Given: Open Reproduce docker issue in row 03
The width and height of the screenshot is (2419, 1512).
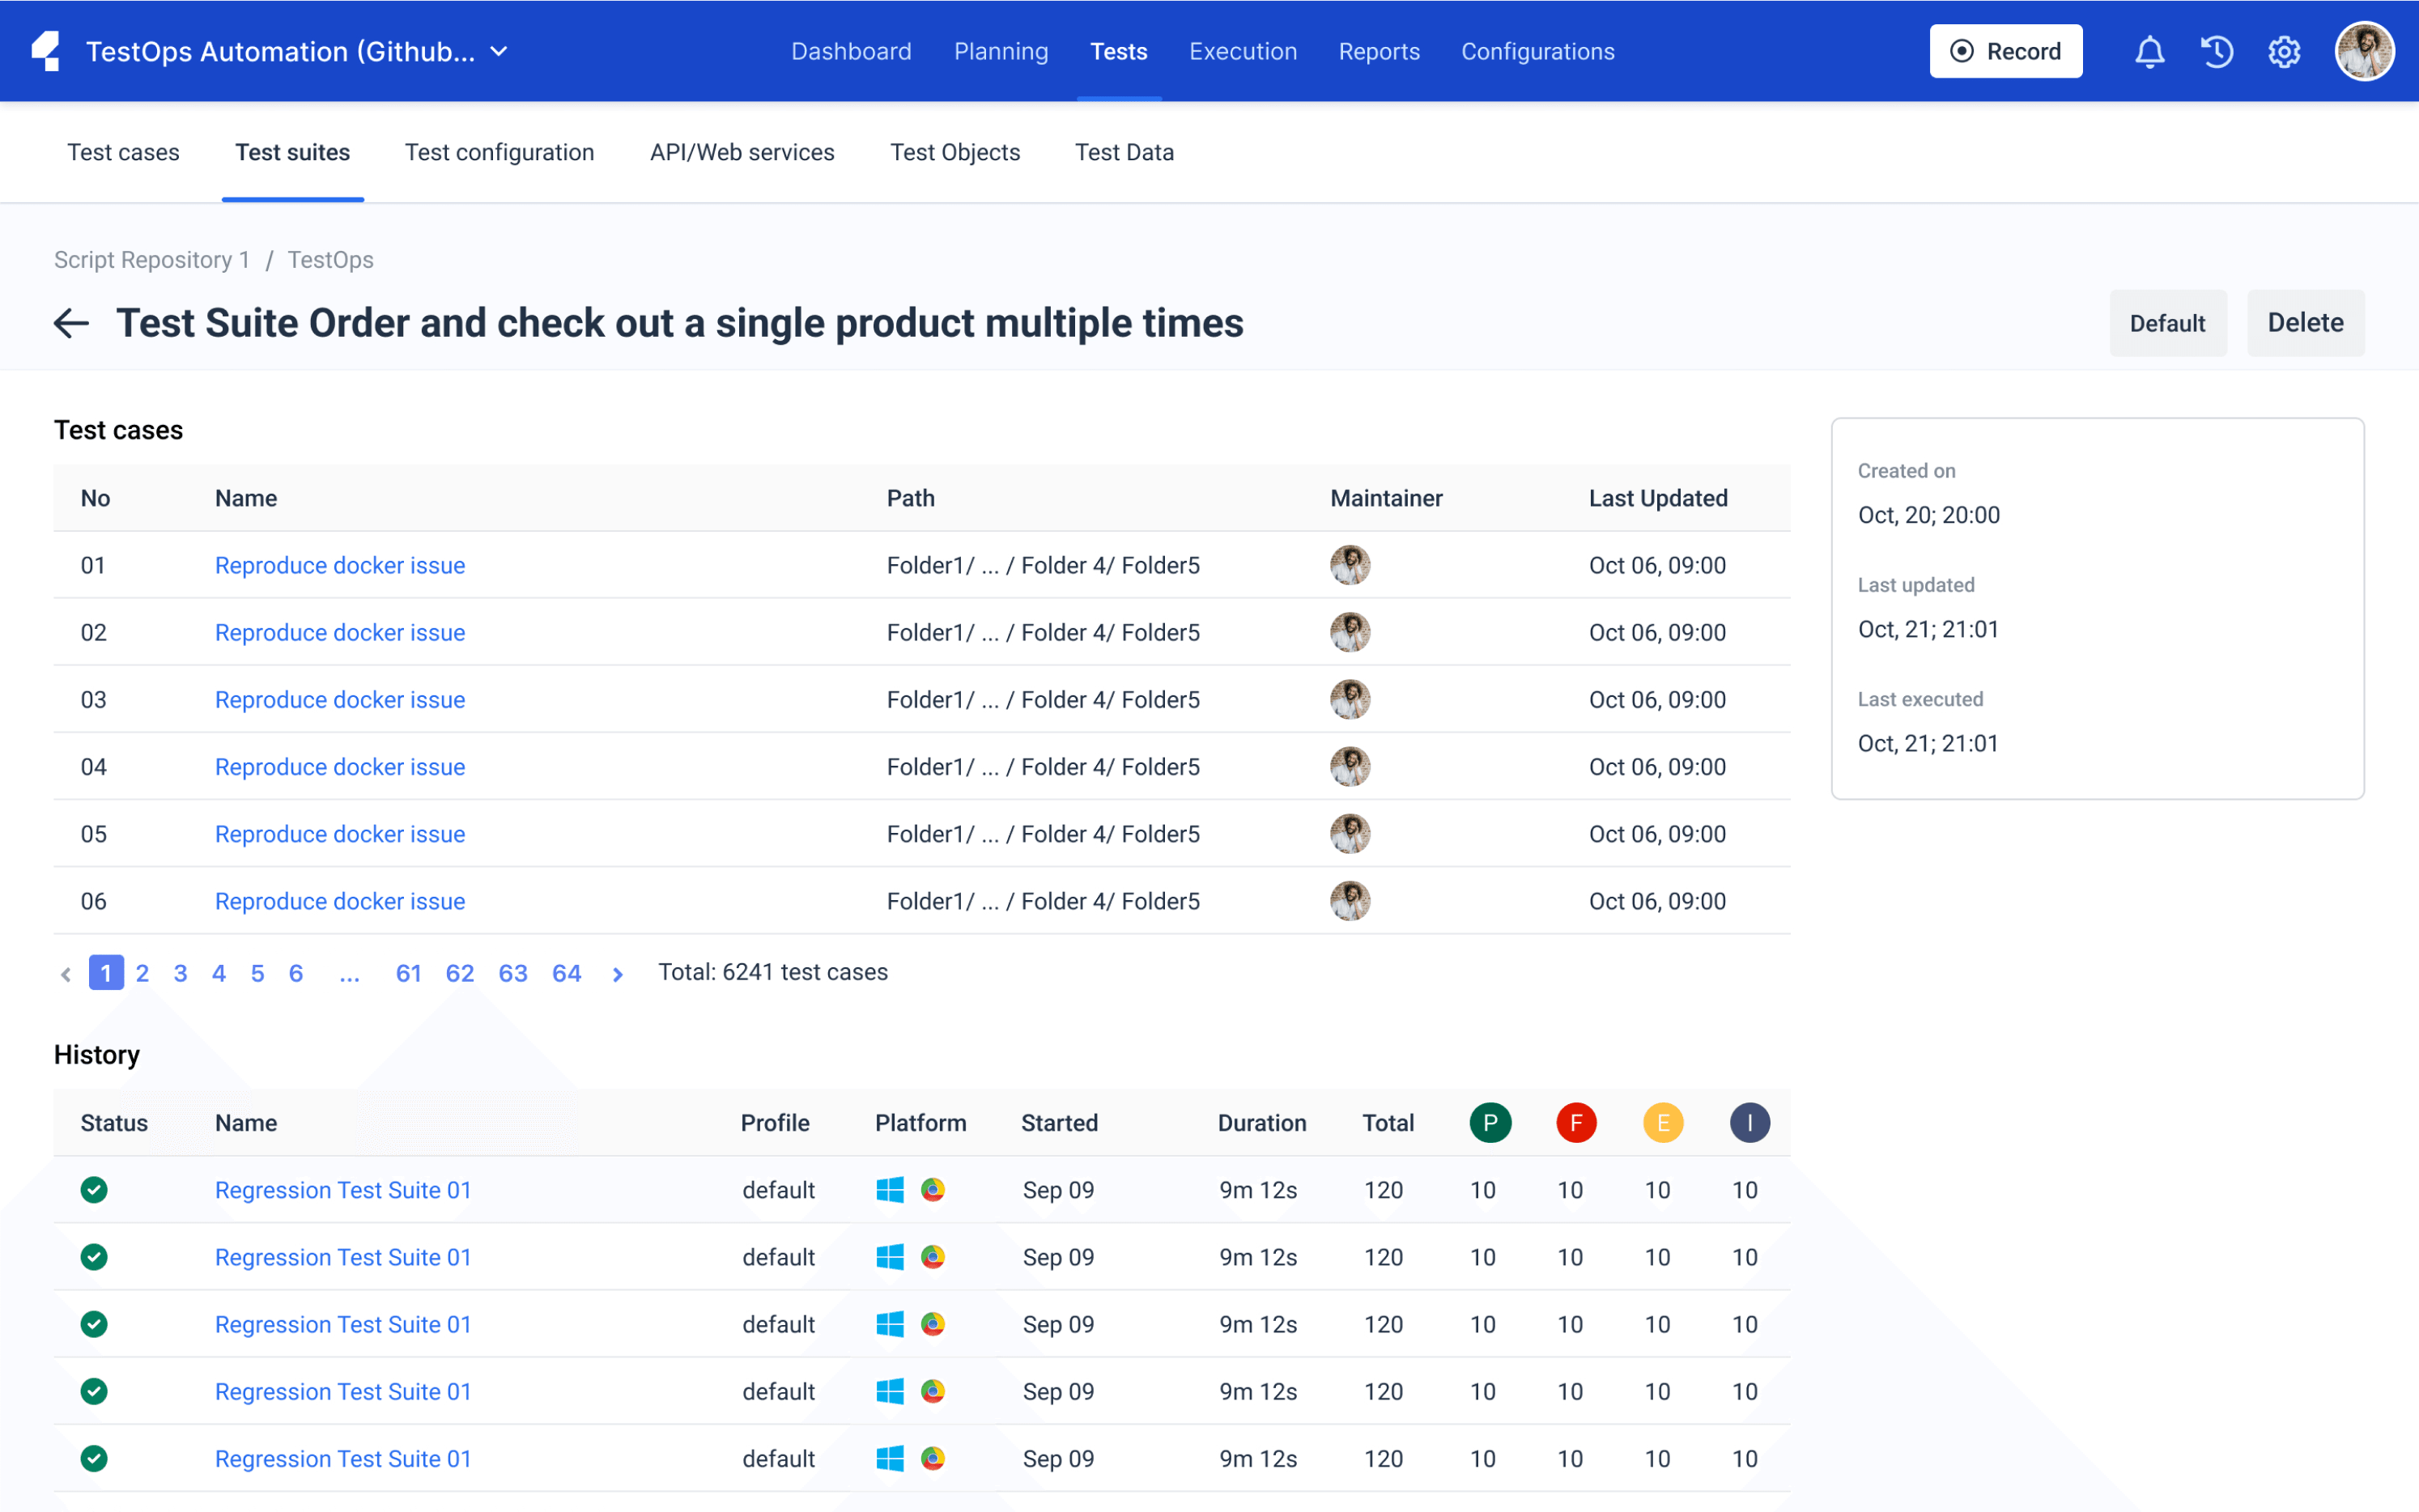Looking at the screenshot, I should pos(340,699).
